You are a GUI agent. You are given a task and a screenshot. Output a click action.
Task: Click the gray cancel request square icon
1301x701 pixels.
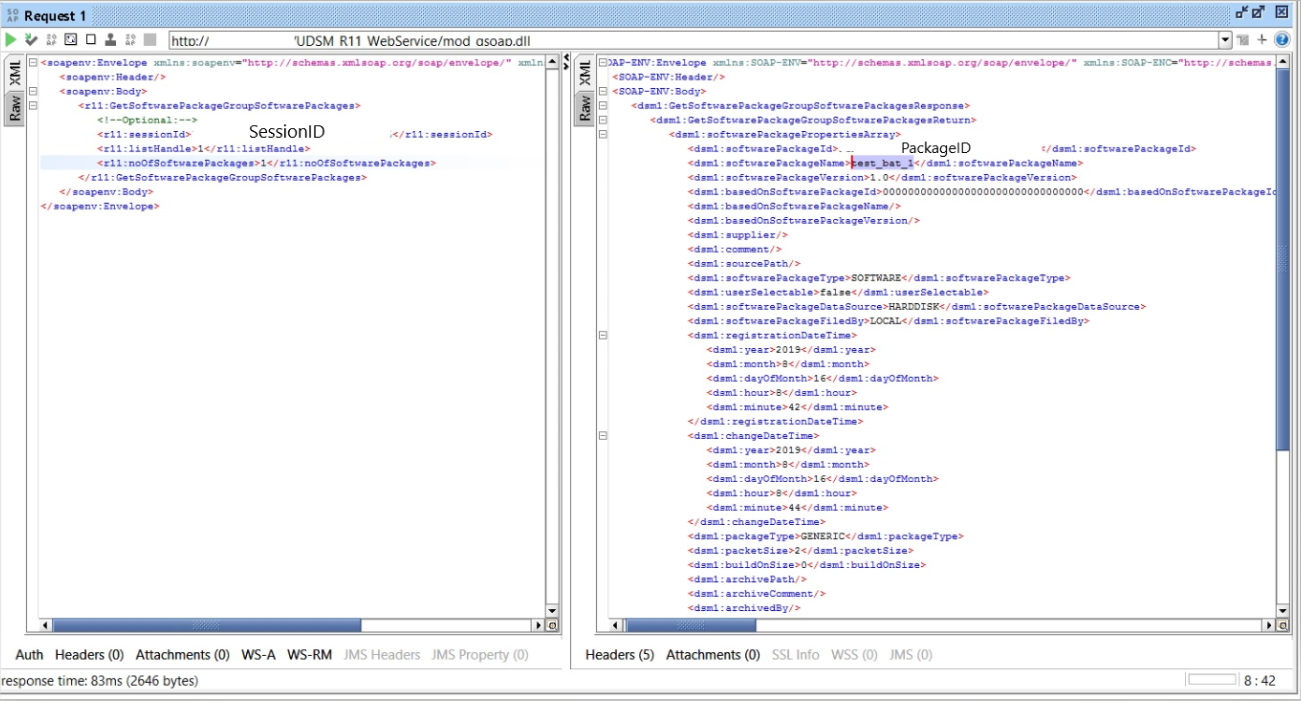tap(150, 40)
